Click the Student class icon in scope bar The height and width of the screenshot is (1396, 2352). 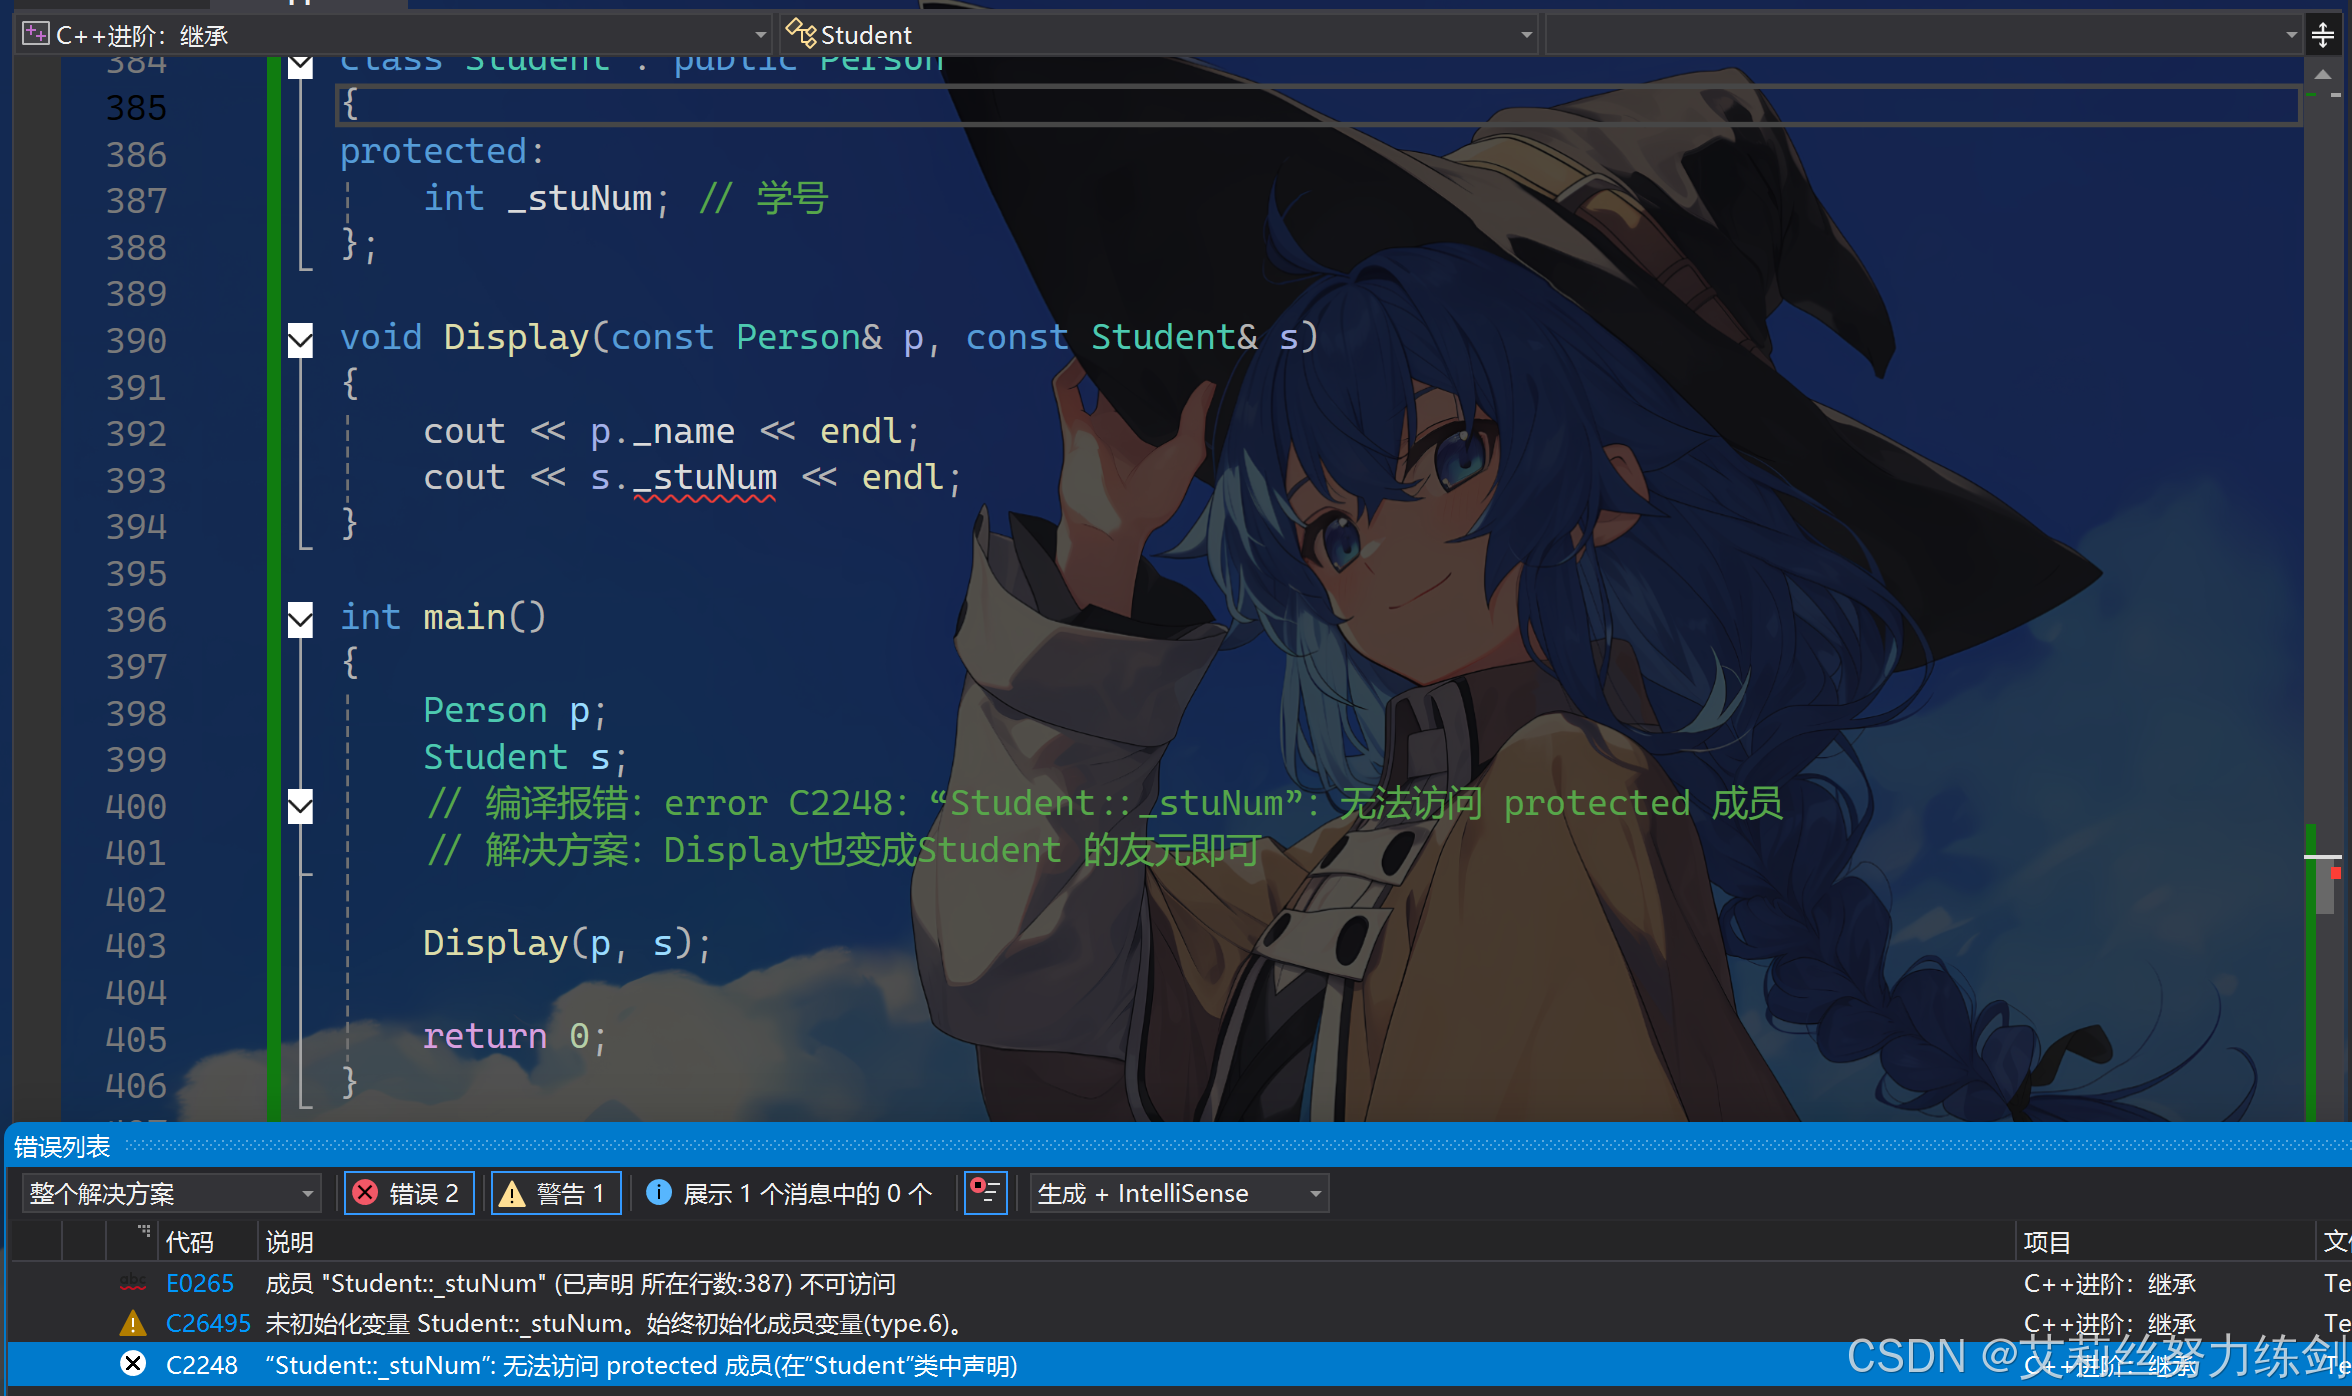801,34
